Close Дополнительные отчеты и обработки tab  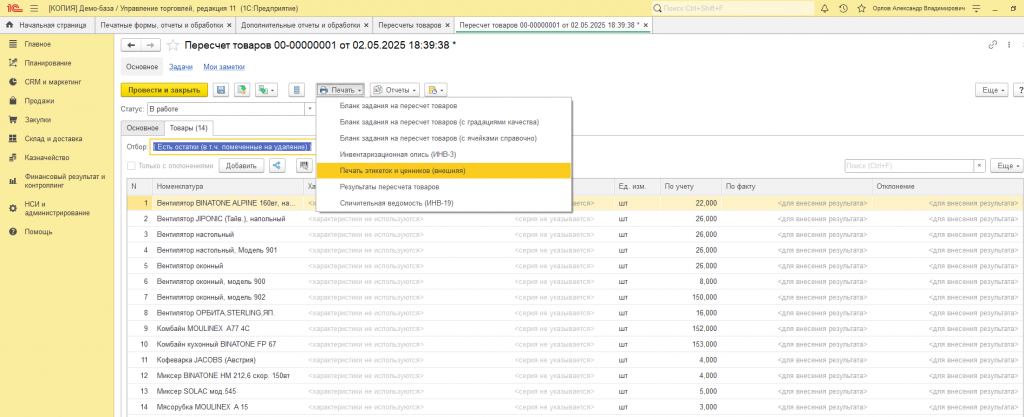pos(367,25)
